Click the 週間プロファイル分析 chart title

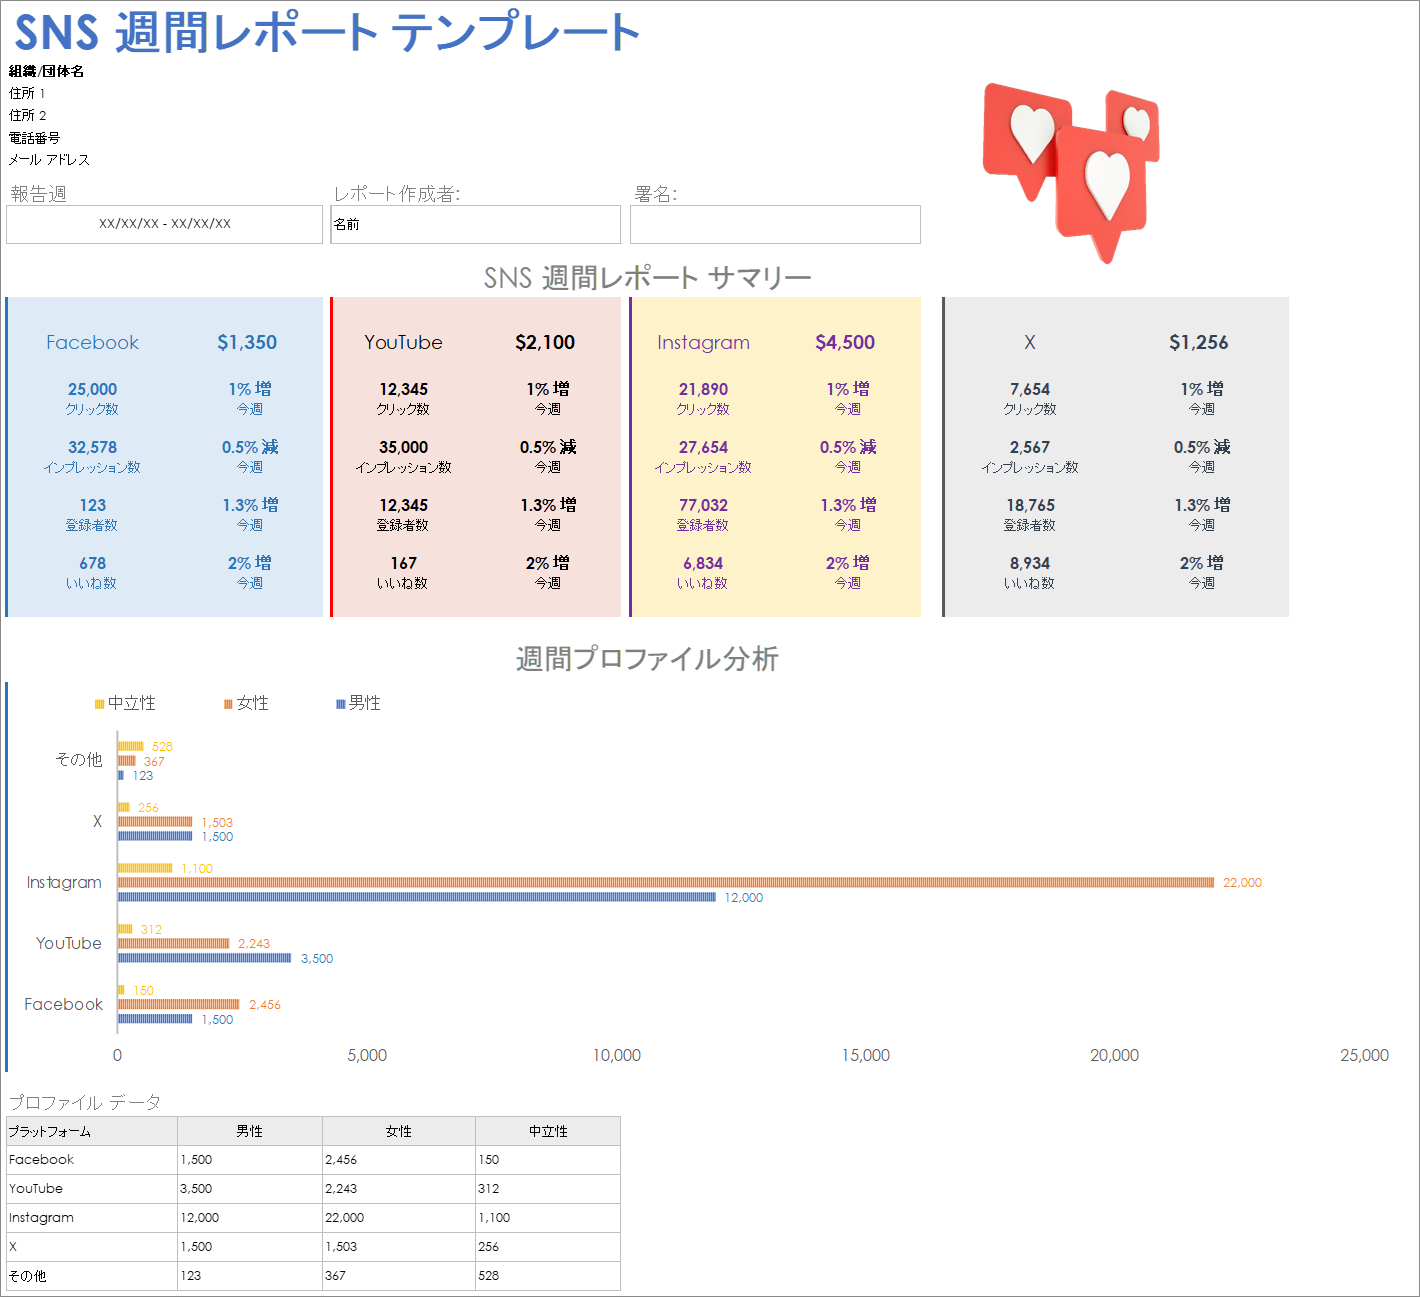(x=647, y=659)
